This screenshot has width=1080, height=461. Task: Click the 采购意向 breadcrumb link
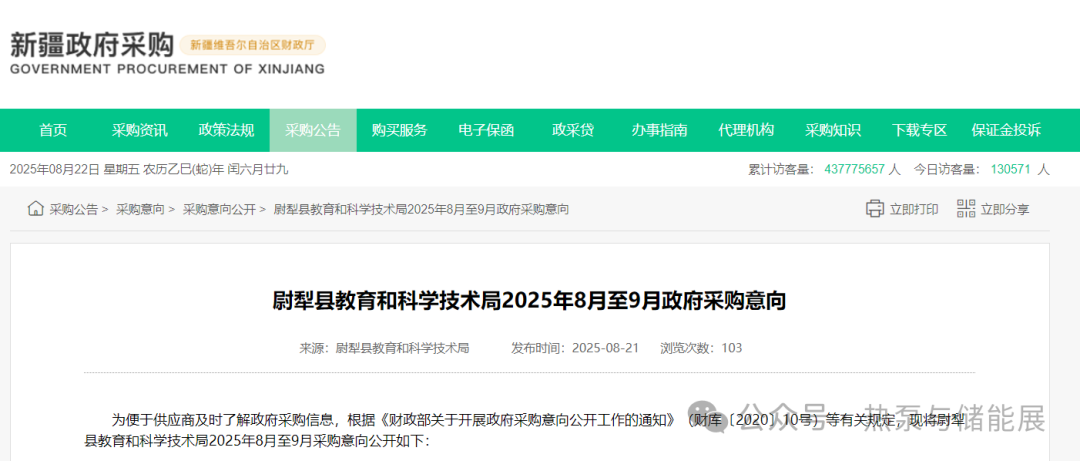141,209
